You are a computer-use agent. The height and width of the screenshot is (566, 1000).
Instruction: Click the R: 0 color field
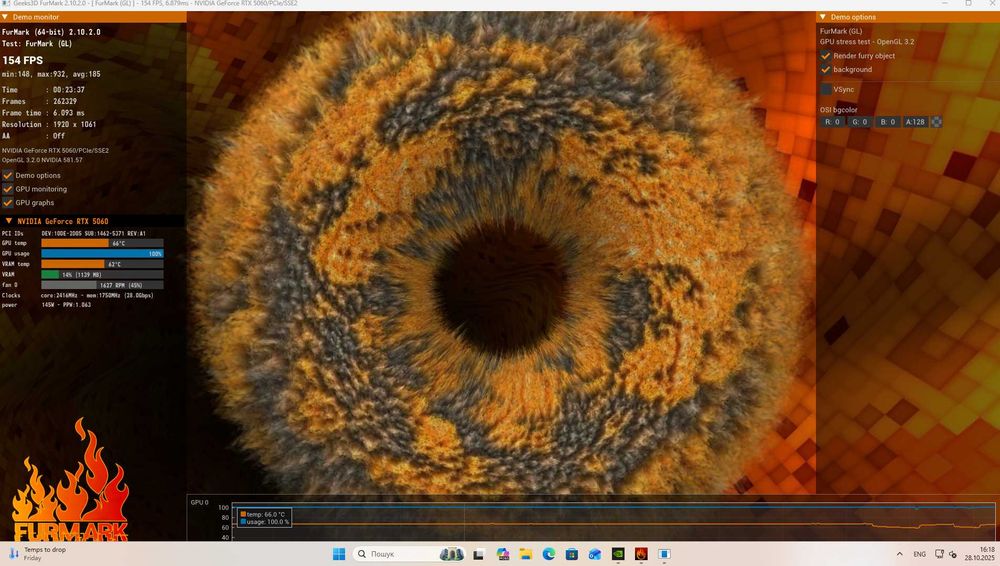[x=832, y=122]
